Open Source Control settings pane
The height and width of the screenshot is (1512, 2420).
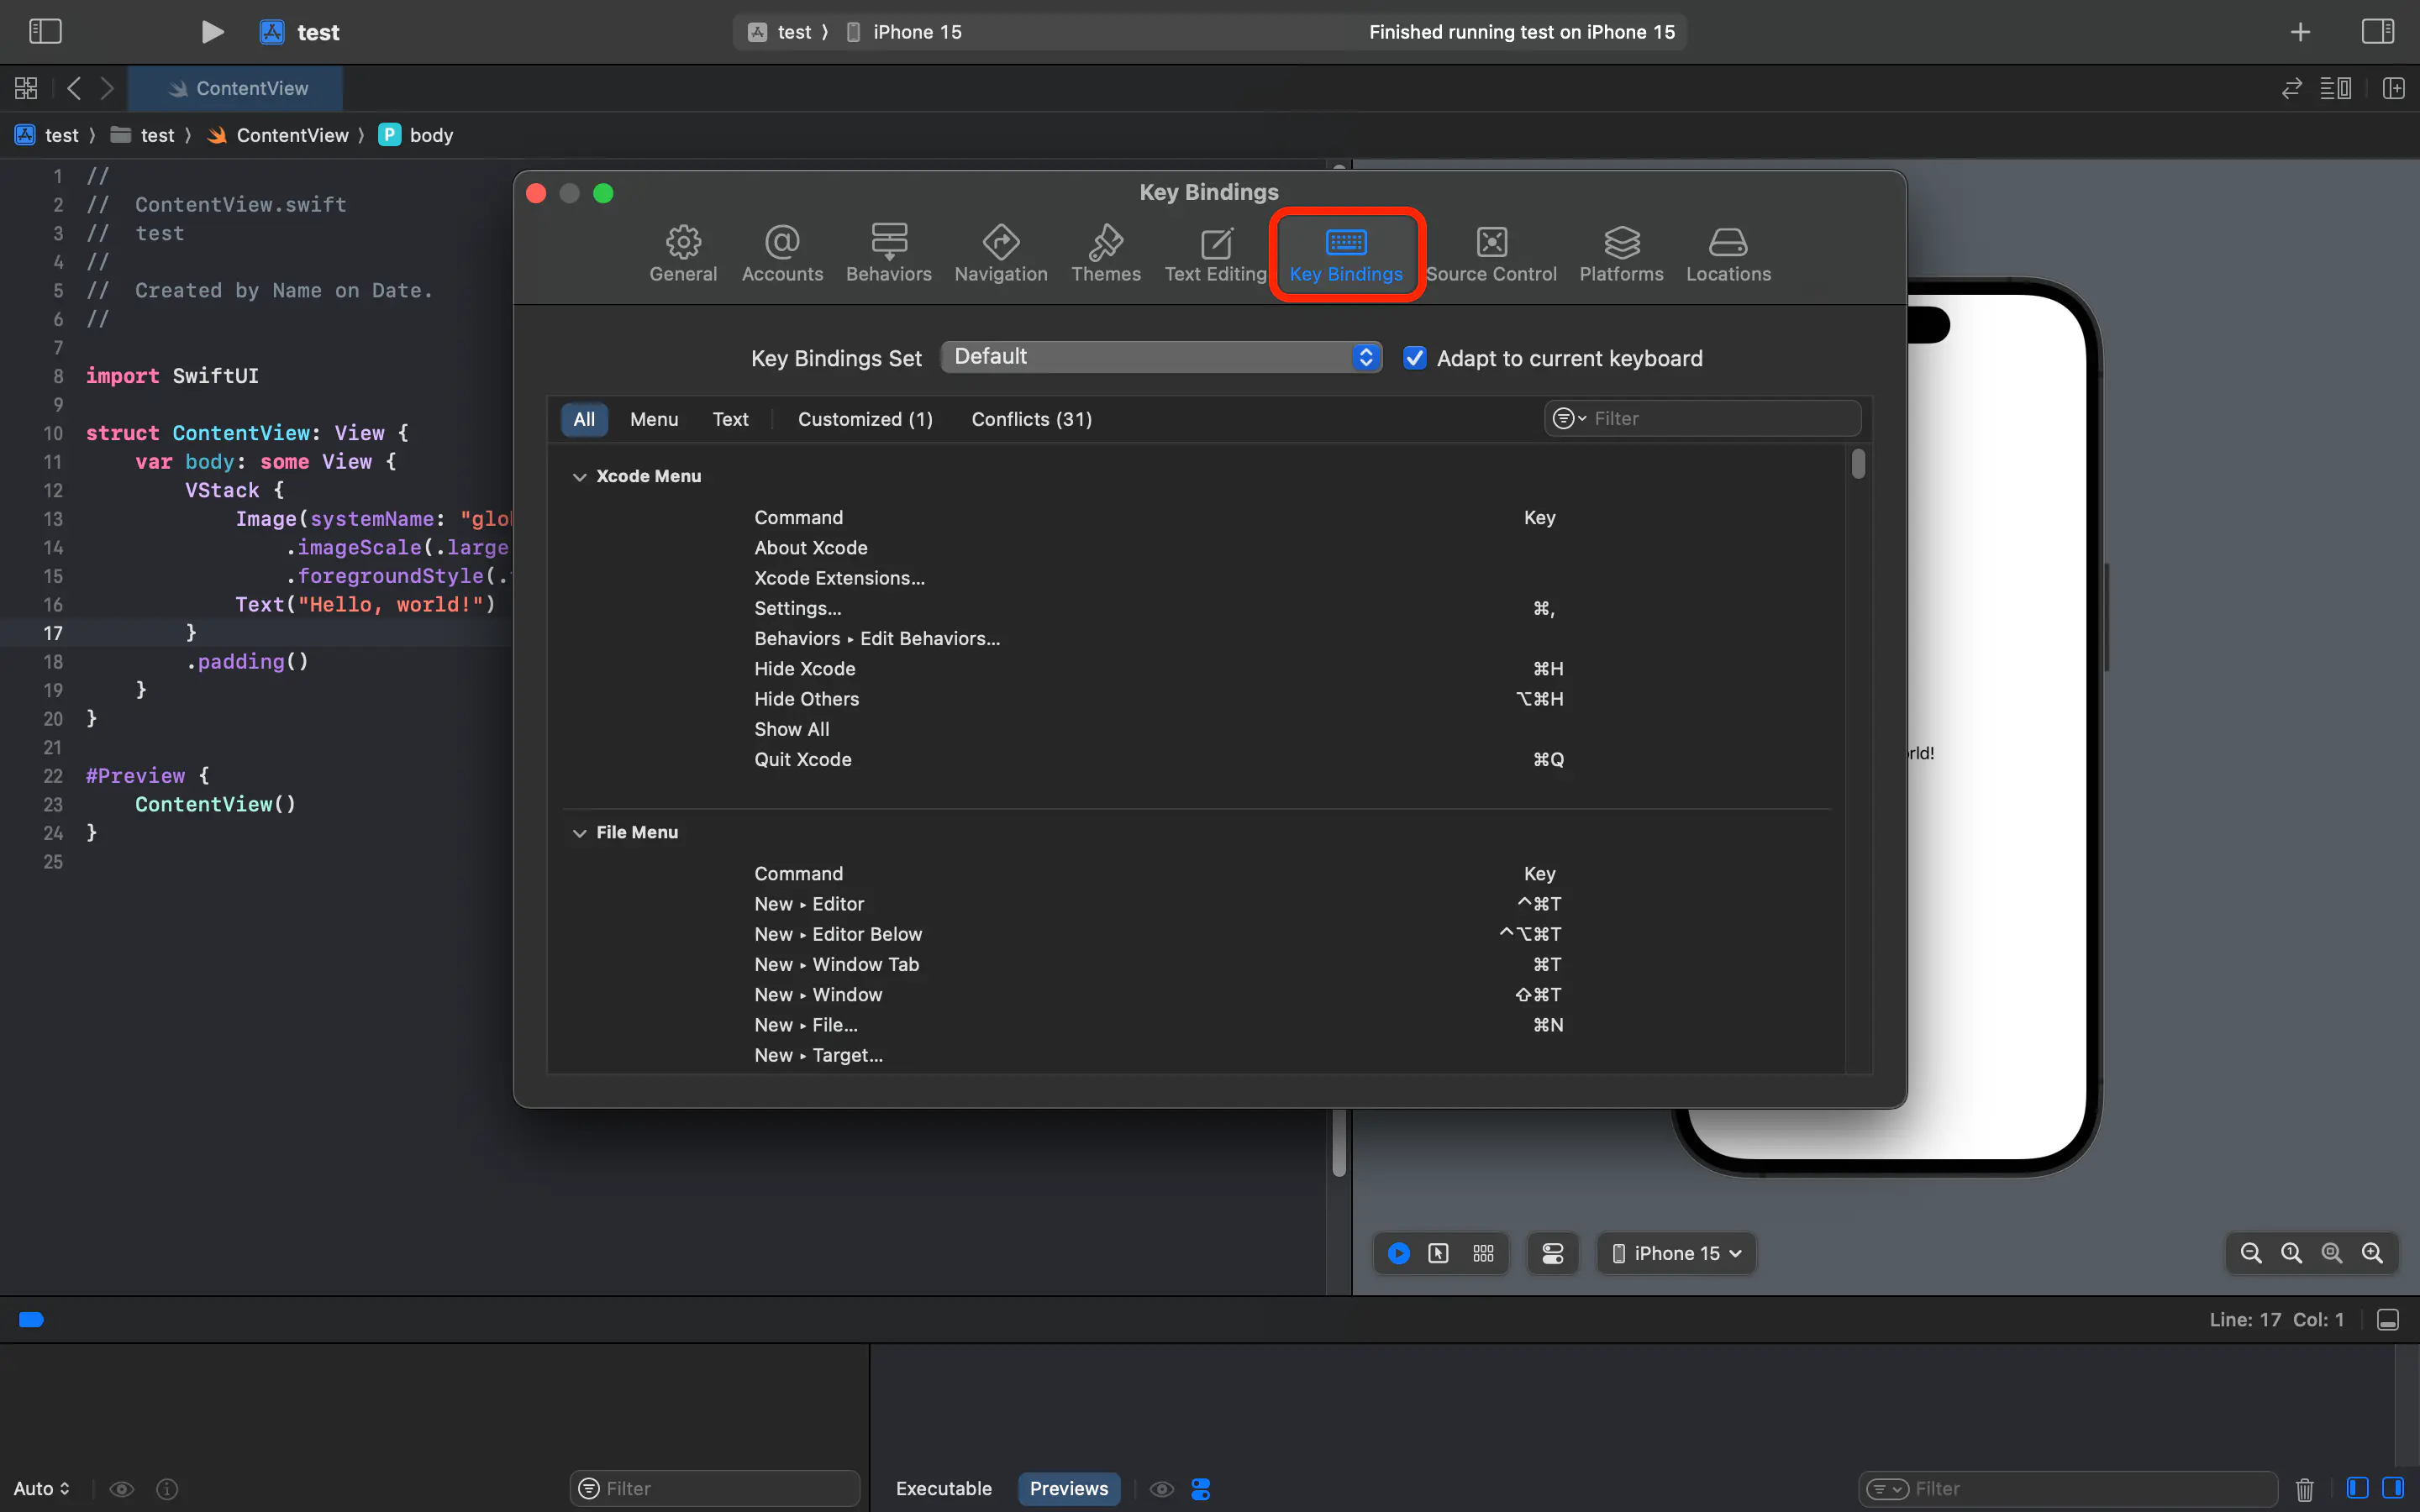pyautogui.click(x=1491, y=253)
